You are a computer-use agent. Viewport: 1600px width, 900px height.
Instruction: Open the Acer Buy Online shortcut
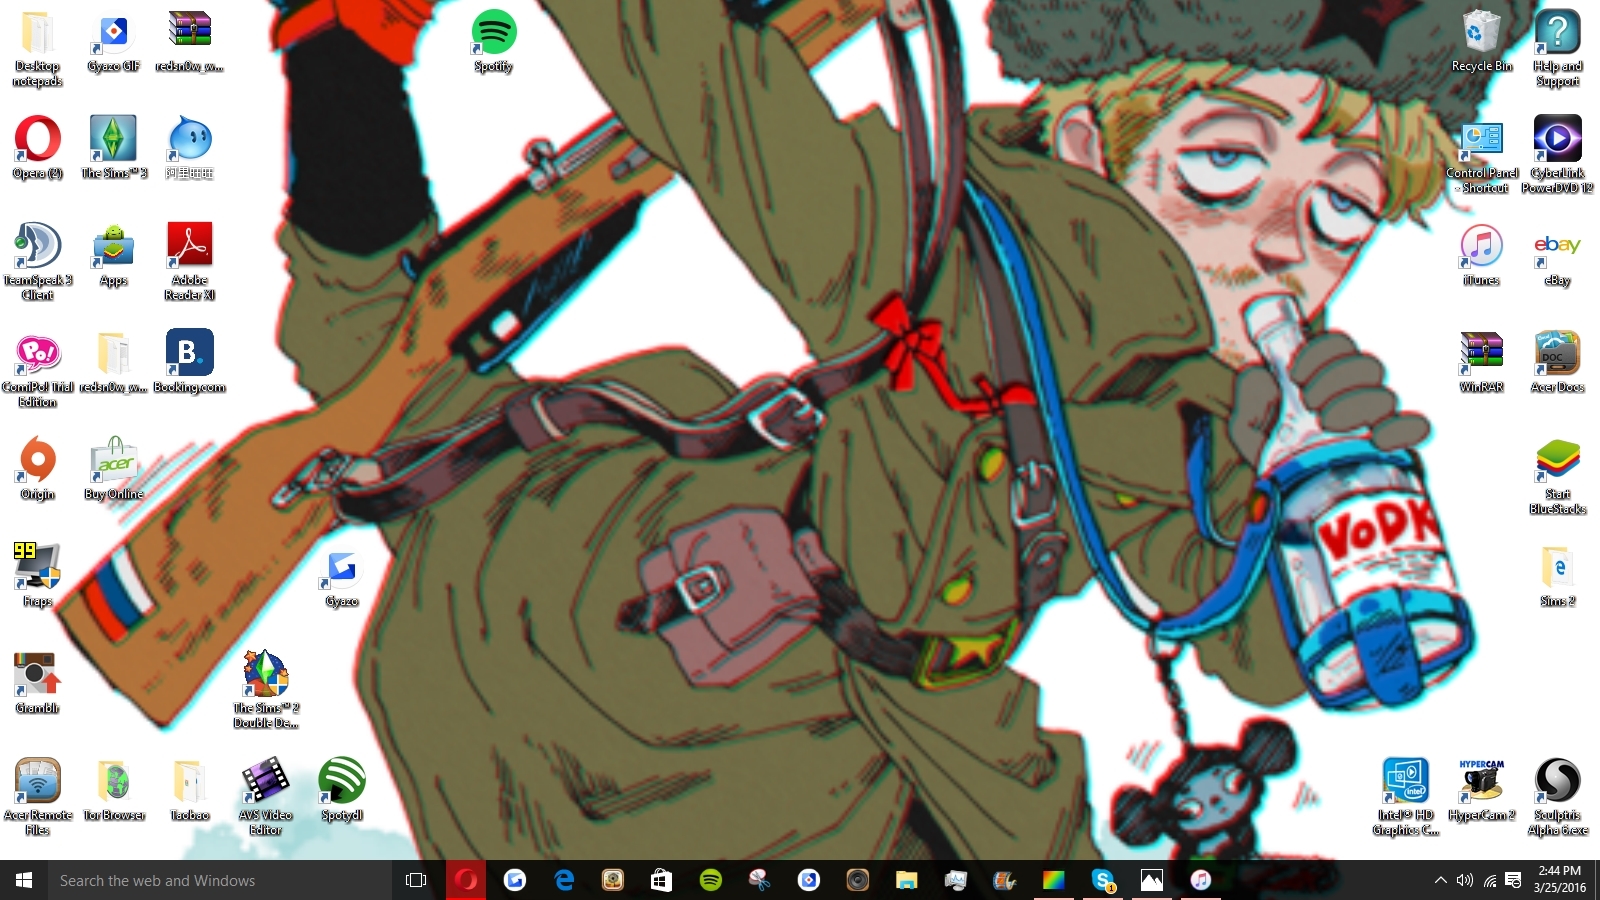(114, 468)
